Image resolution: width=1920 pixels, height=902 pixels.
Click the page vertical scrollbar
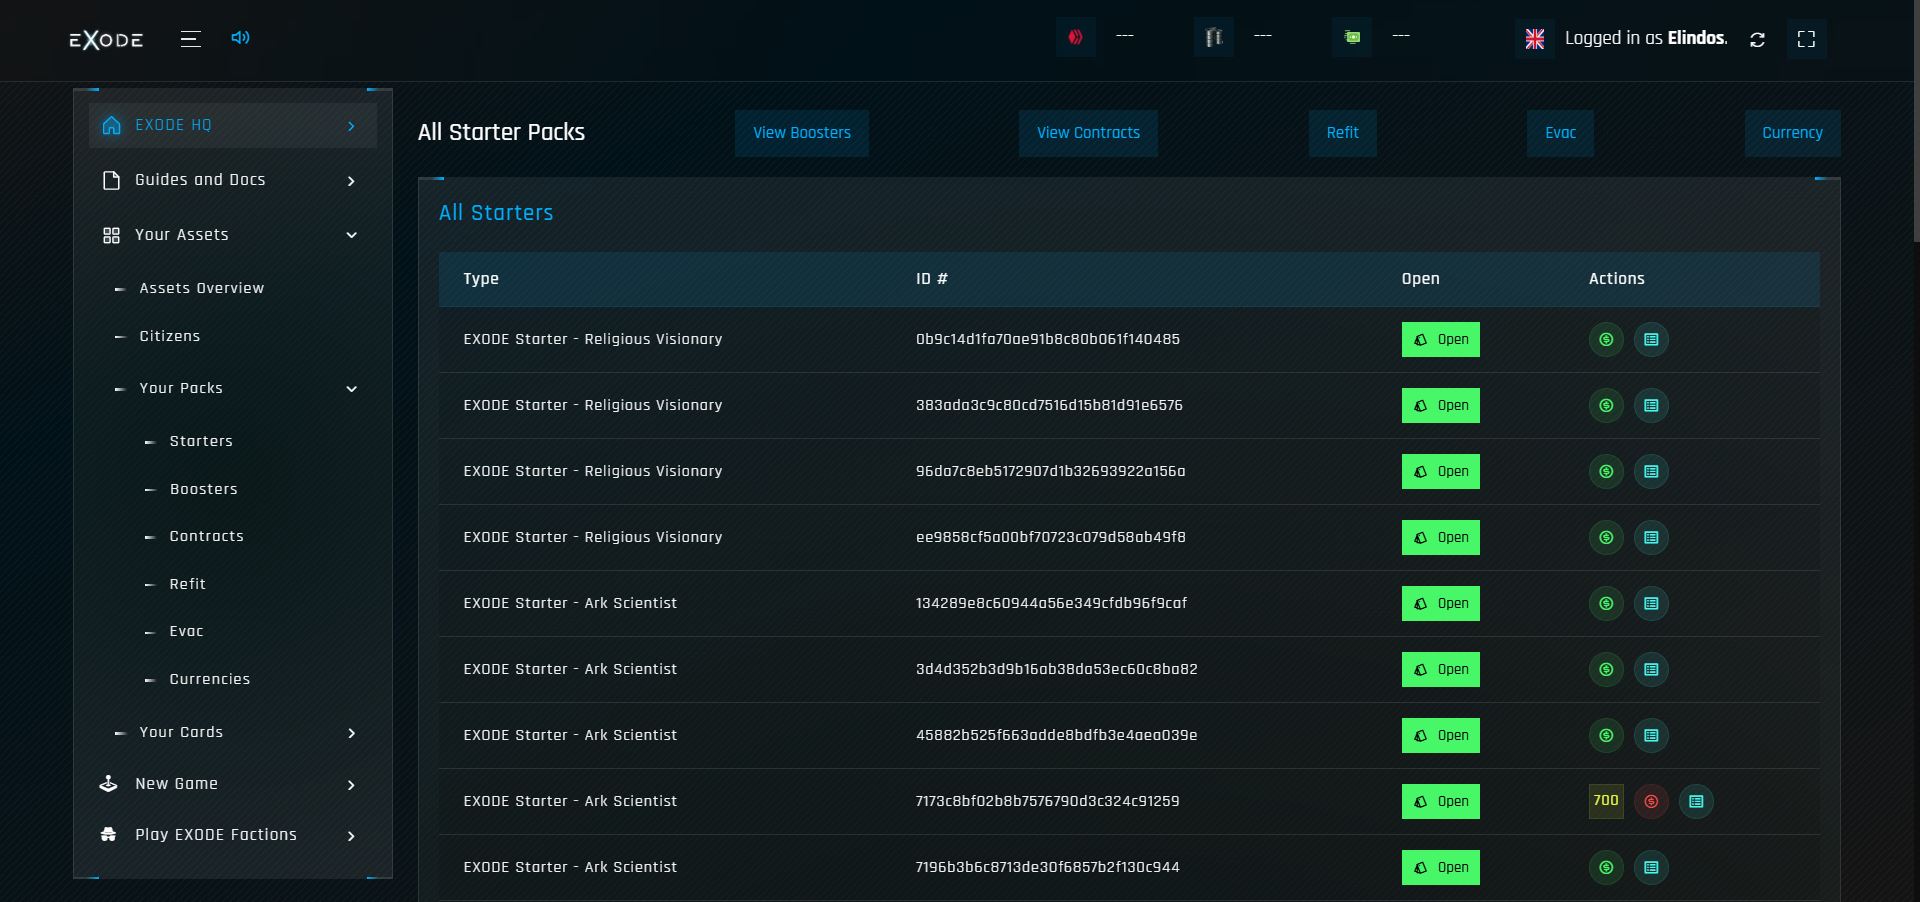coord(1916,120)
